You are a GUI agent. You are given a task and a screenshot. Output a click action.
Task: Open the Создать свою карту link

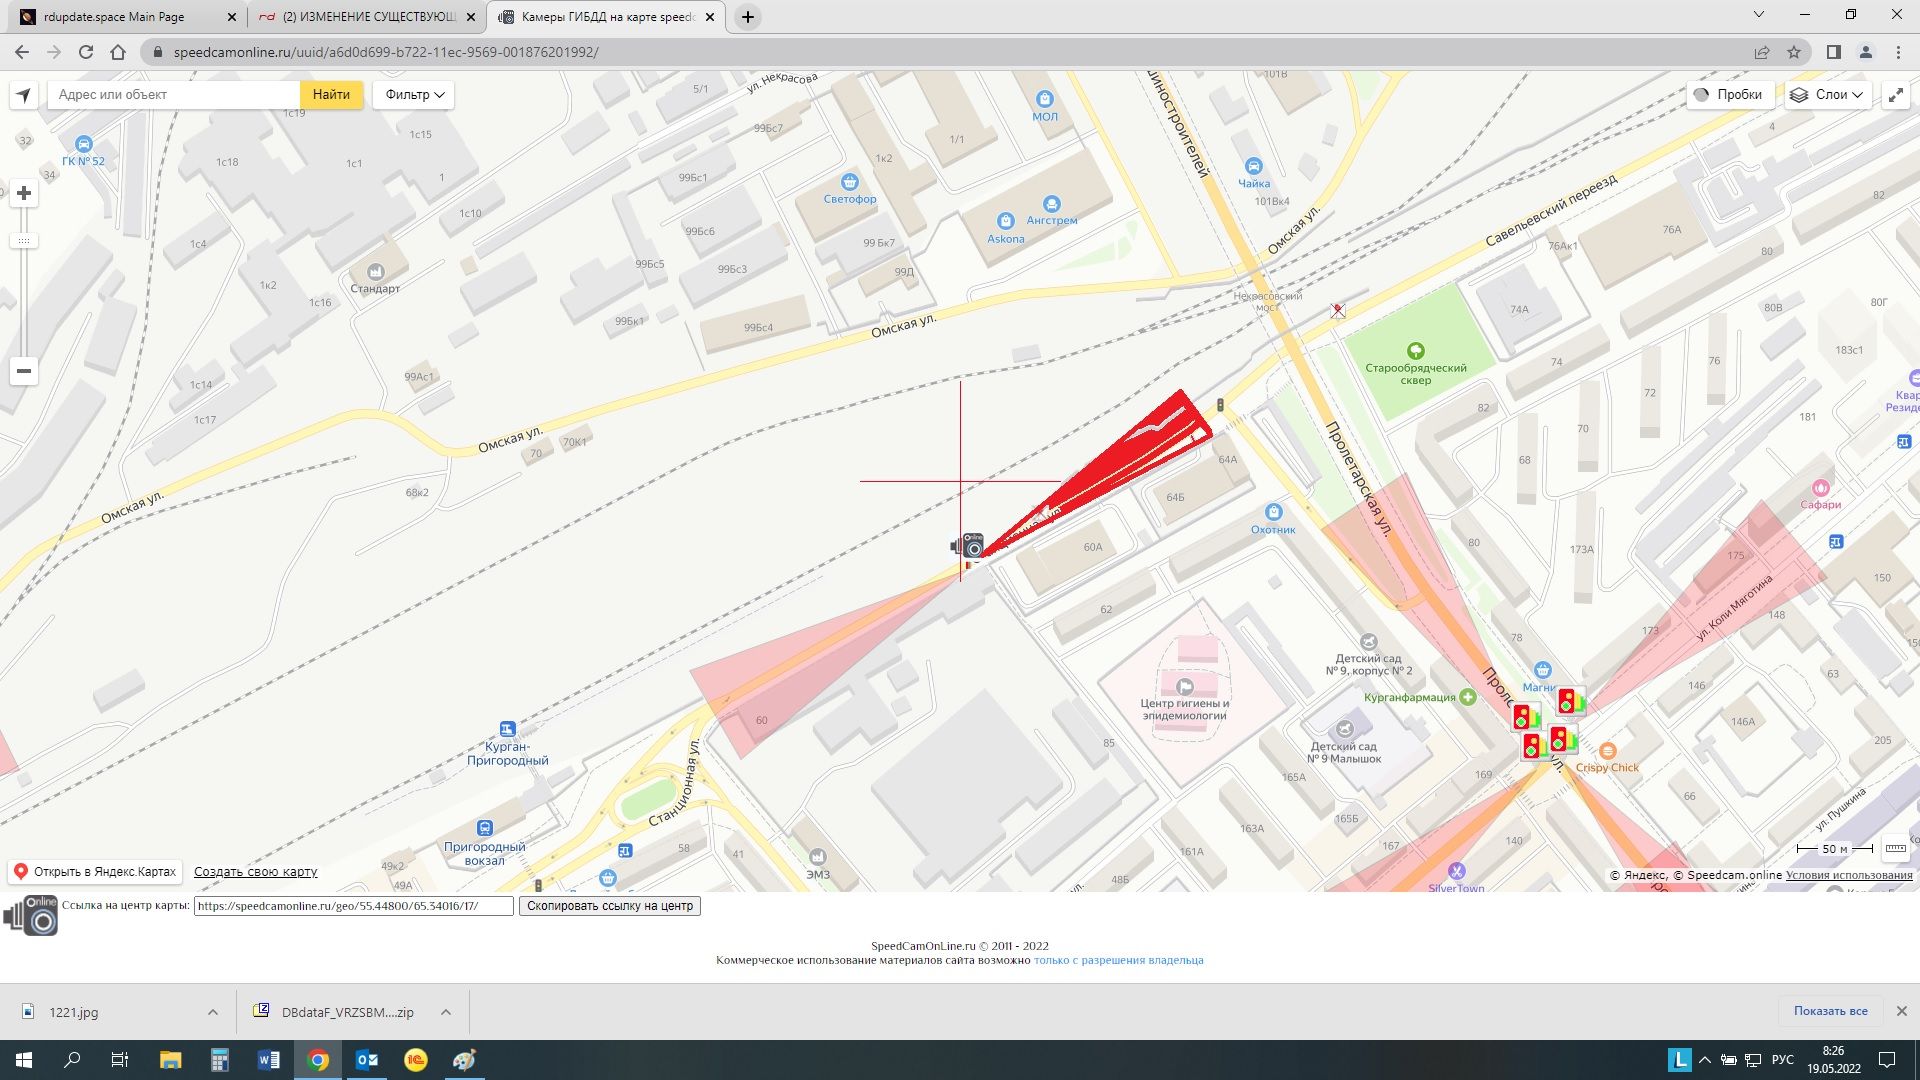point(255,872)
